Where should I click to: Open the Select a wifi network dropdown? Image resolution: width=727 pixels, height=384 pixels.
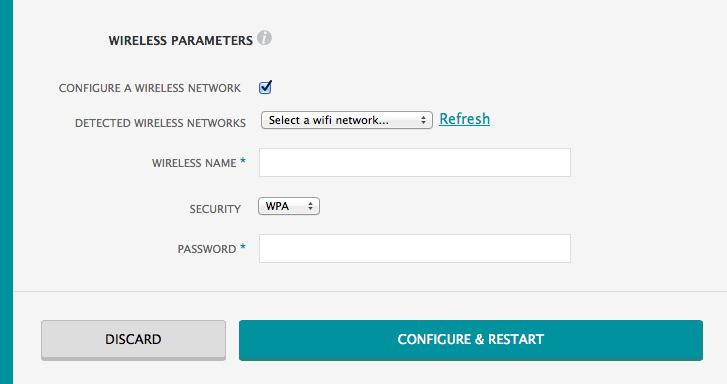coord(347,120)
